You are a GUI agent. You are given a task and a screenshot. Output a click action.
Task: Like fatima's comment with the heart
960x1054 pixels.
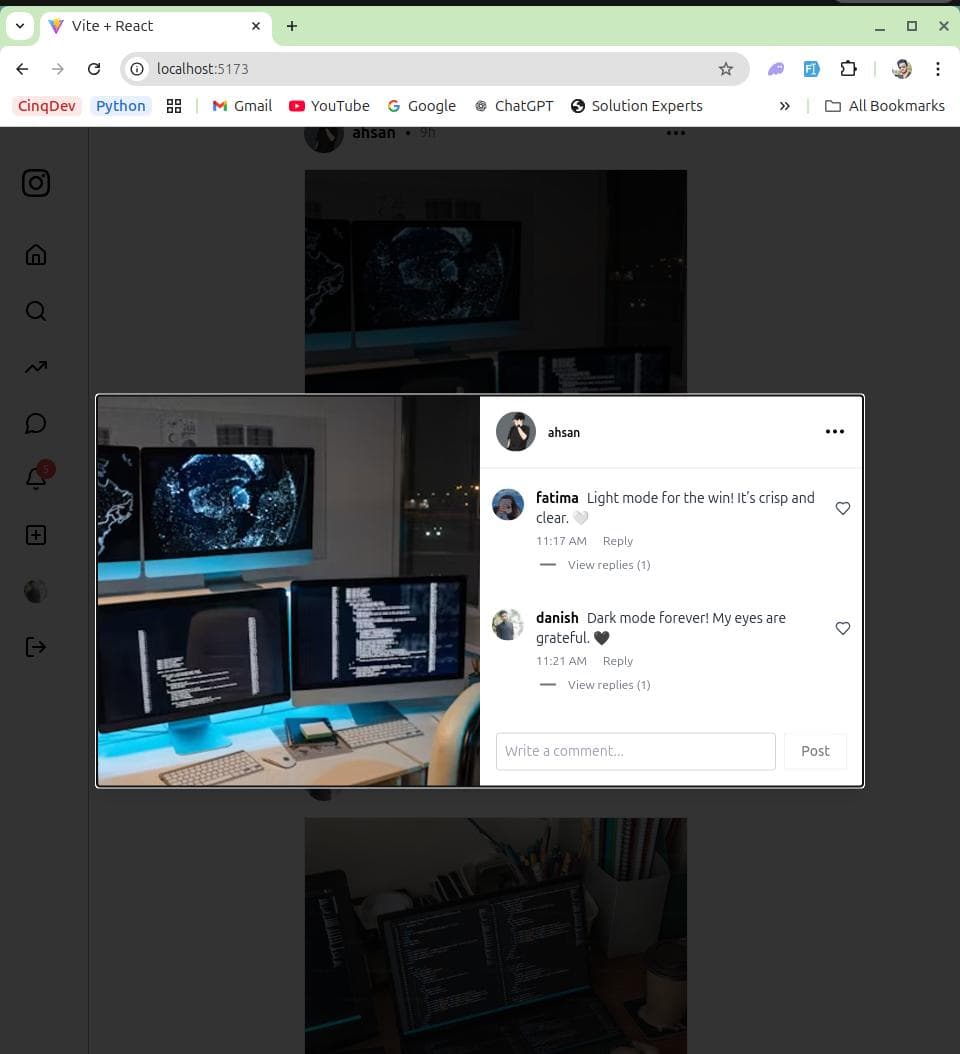point(842,508)
